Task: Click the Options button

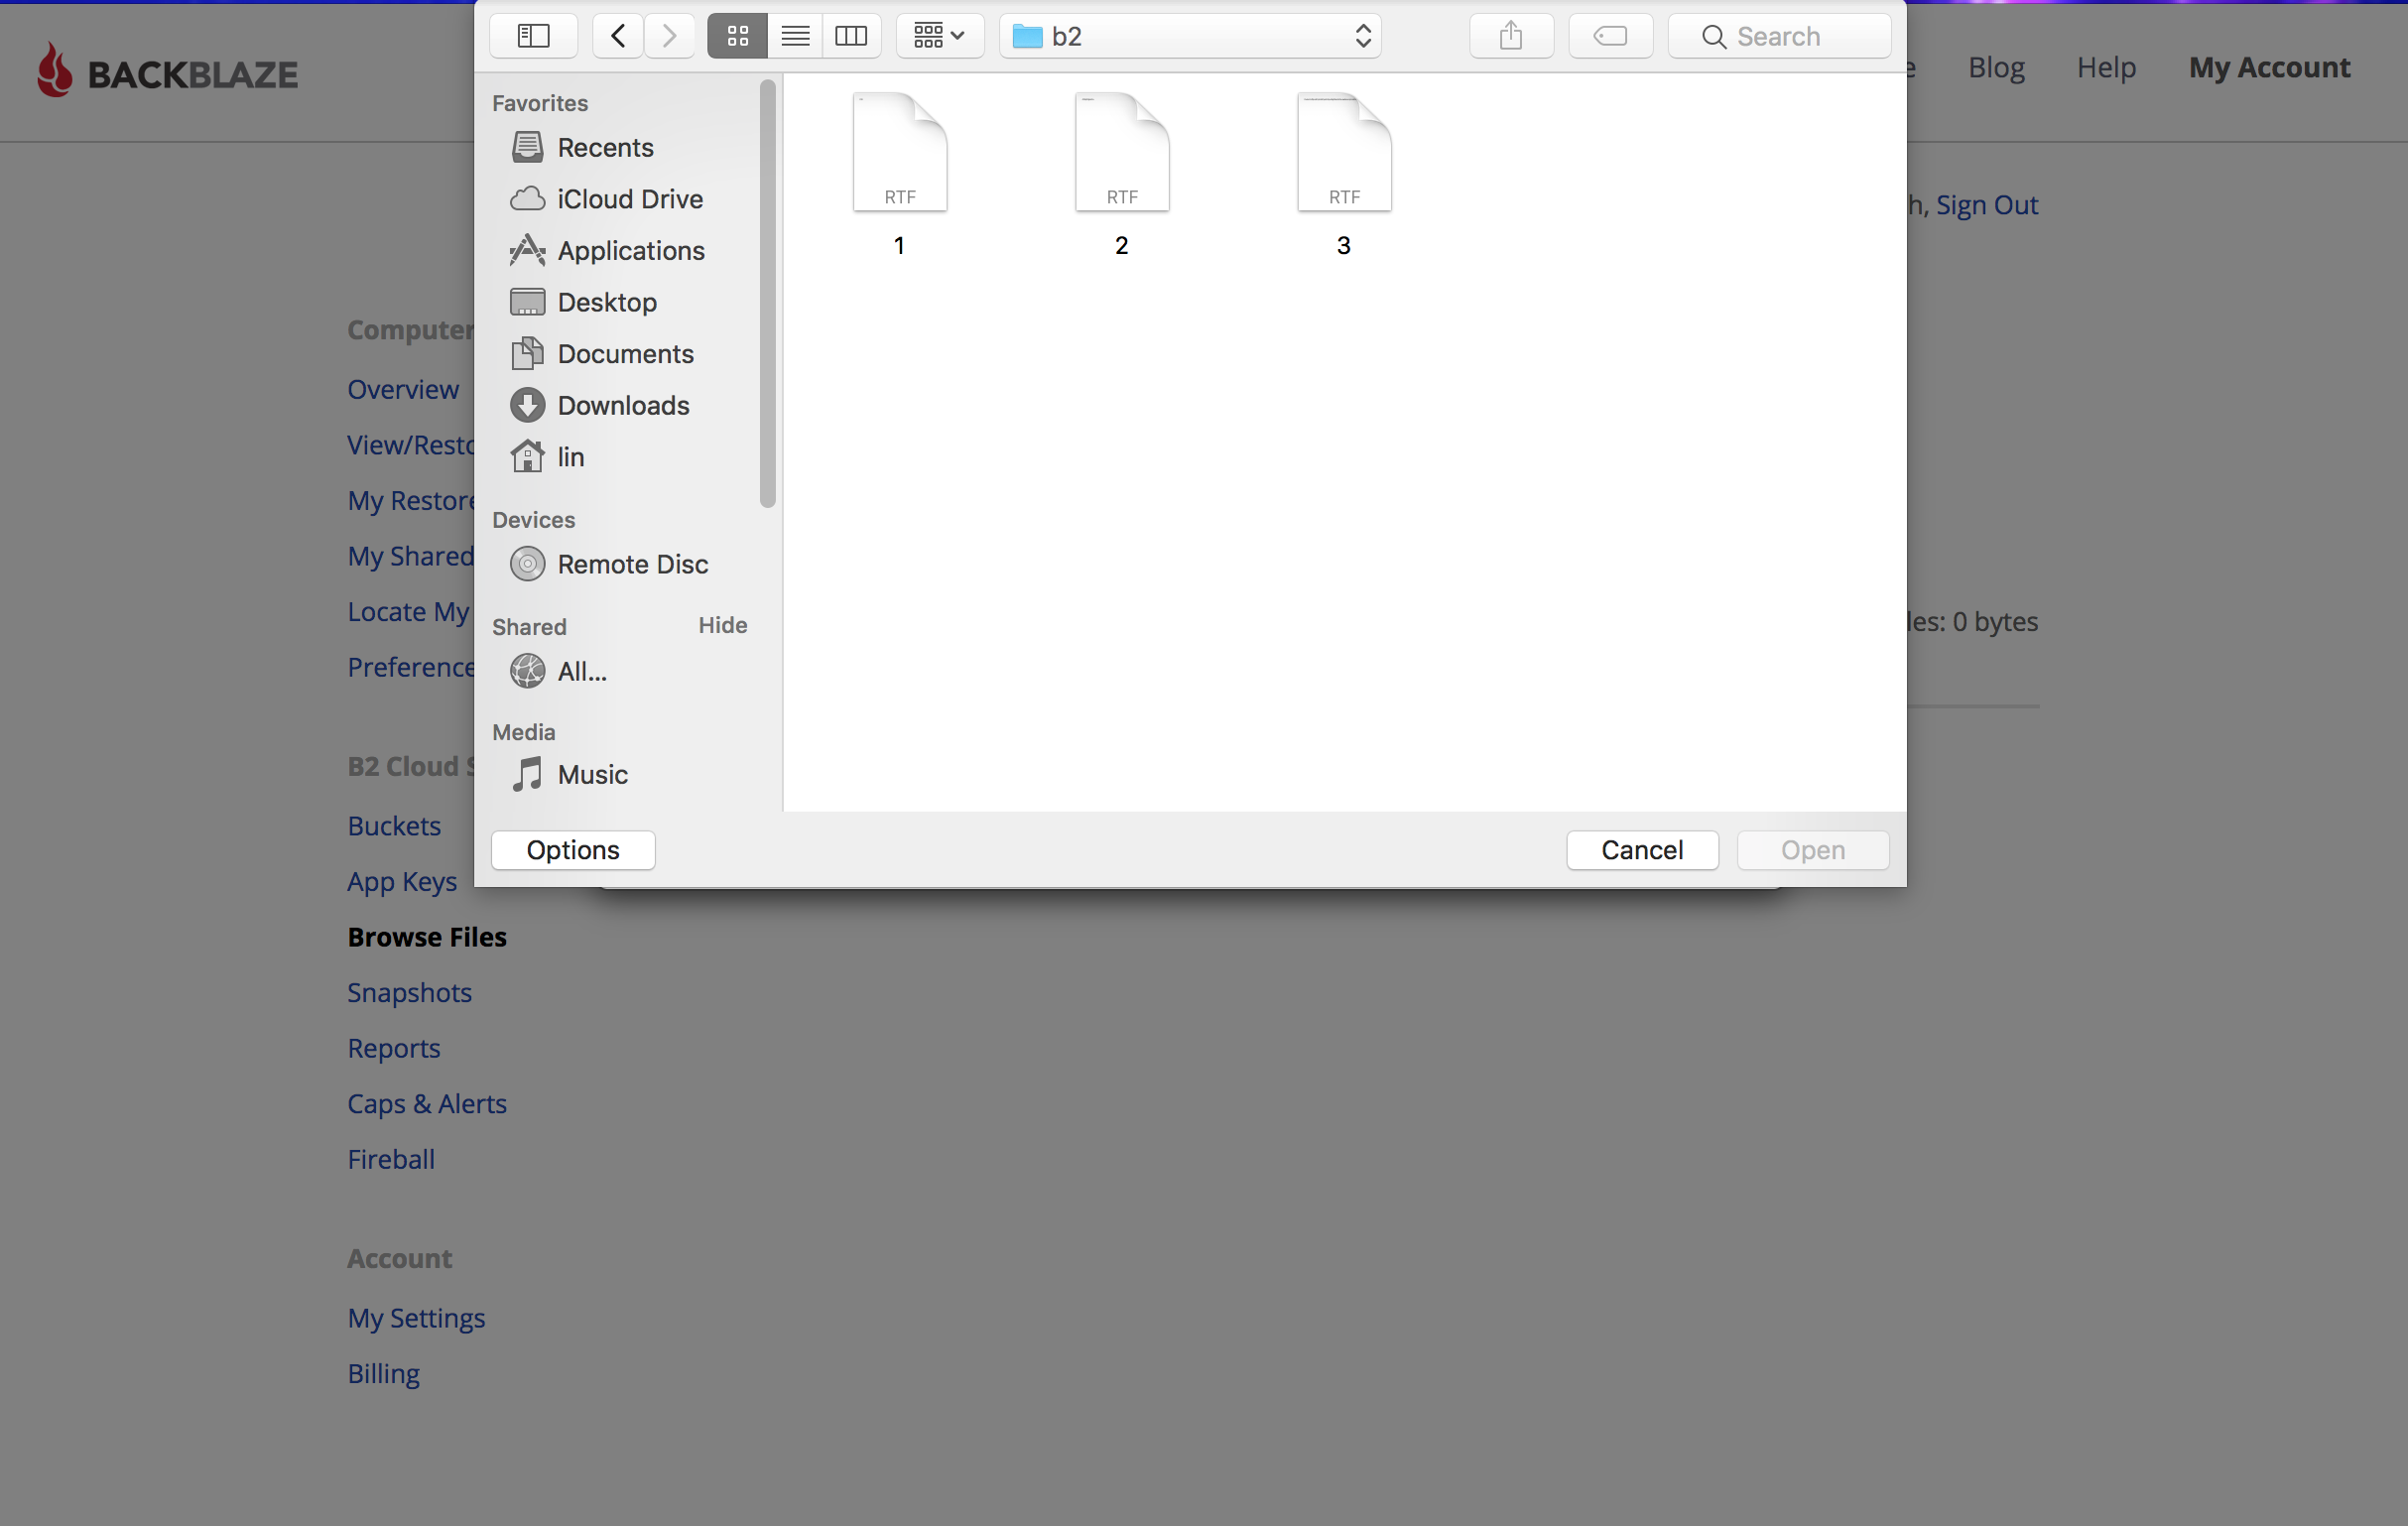Action: (573, 850)
